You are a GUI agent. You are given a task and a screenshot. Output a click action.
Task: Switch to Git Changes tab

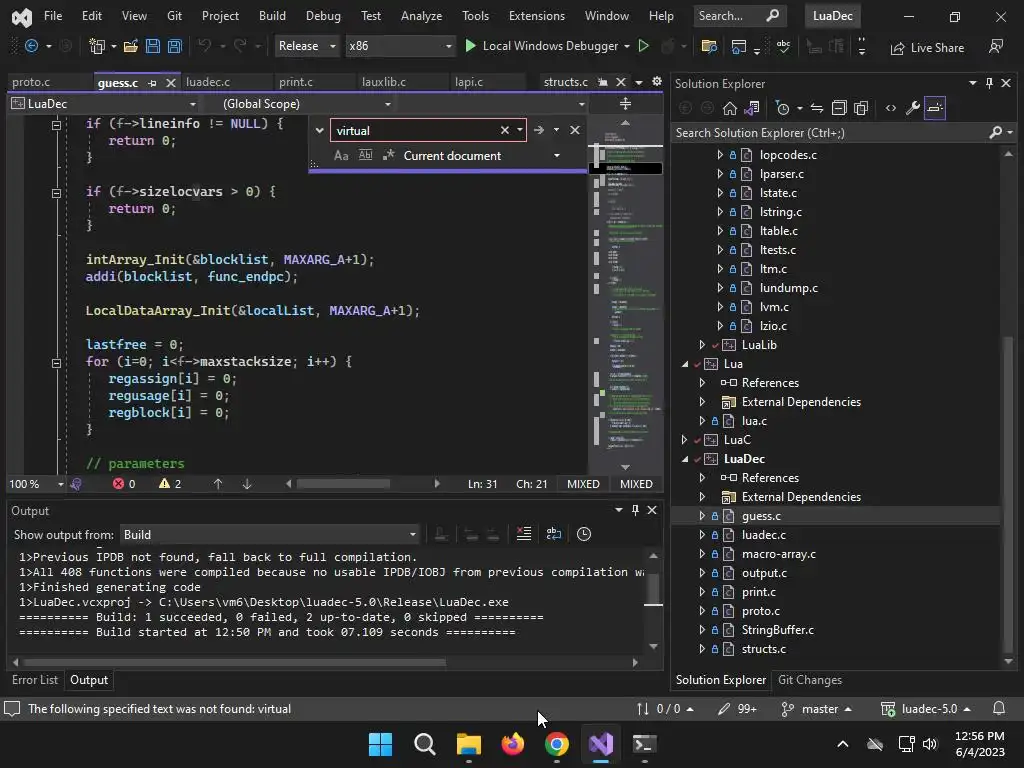(x=810, y=680)
